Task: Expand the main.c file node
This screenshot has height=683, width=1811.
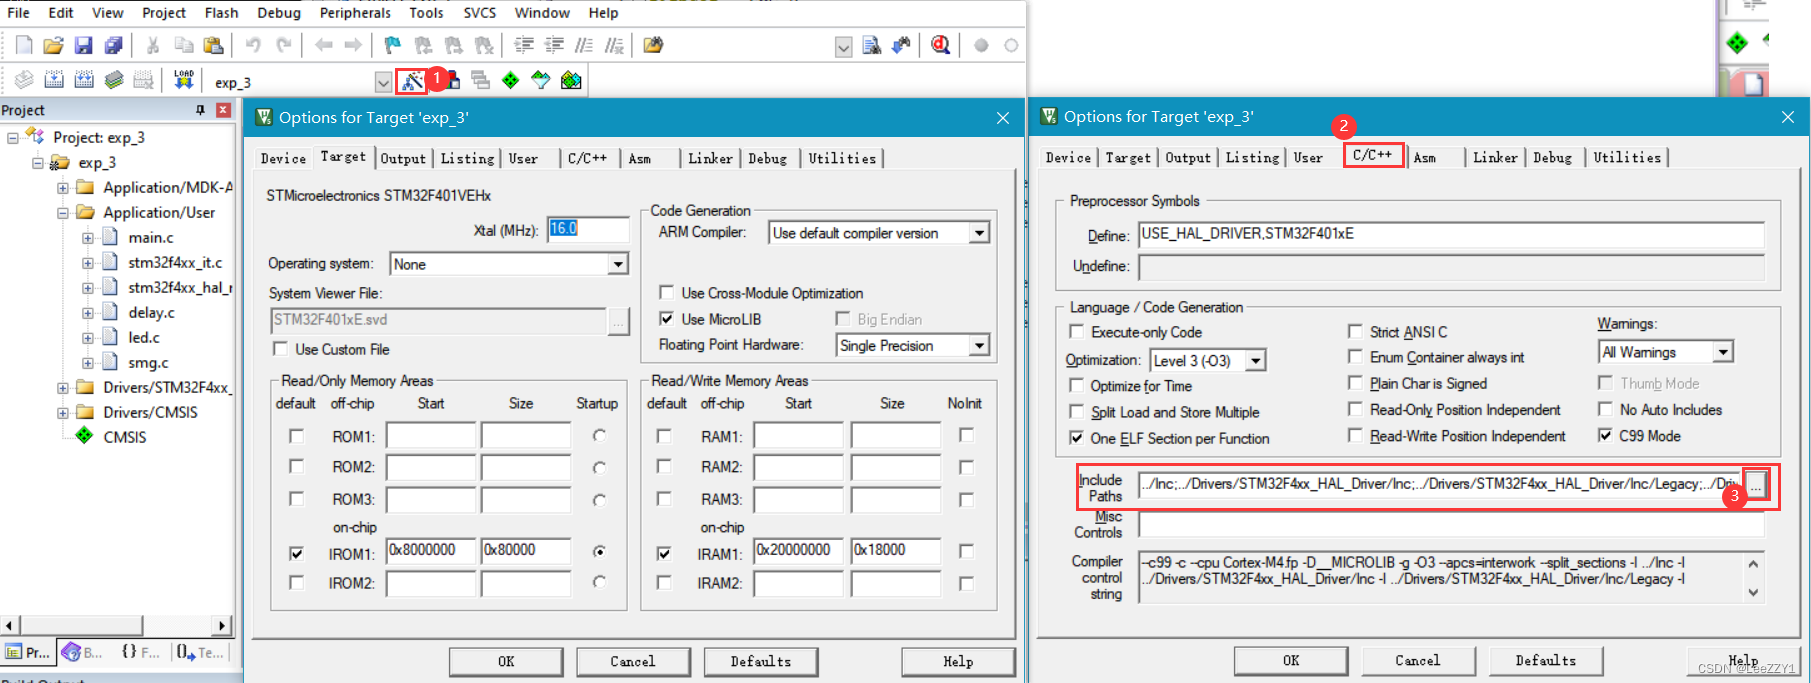Action: pyautogui.click(x=88, y=237)
